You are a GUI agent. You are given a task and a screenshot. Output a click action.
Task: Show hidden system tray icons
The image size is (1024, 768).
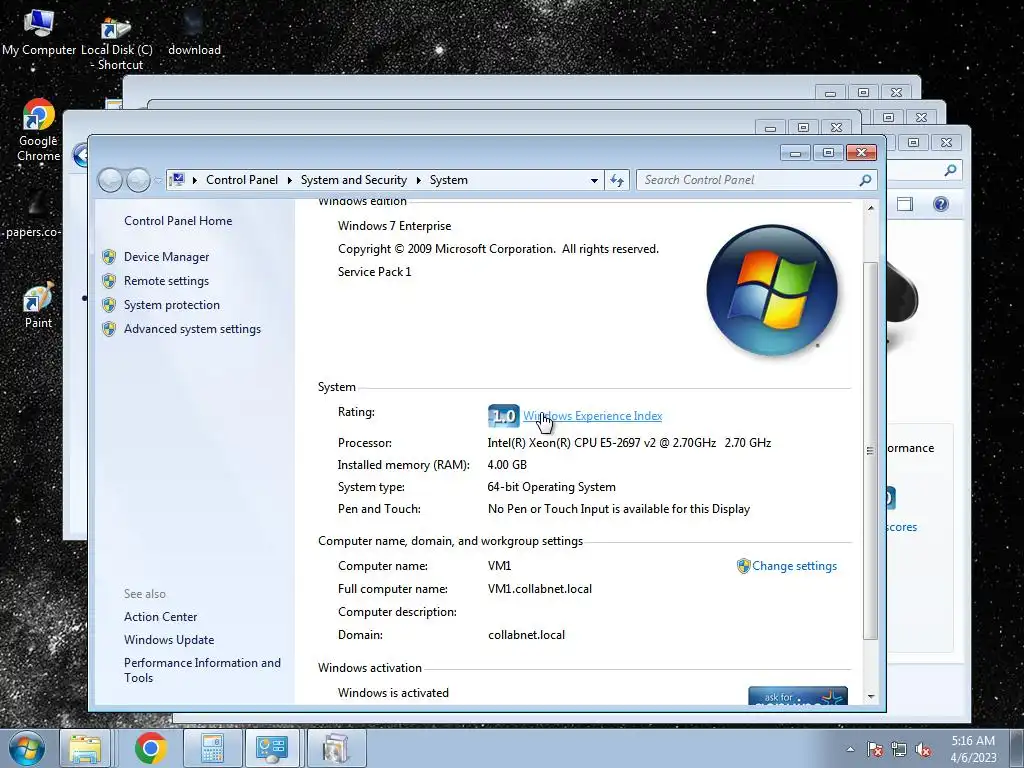[850, 749]
